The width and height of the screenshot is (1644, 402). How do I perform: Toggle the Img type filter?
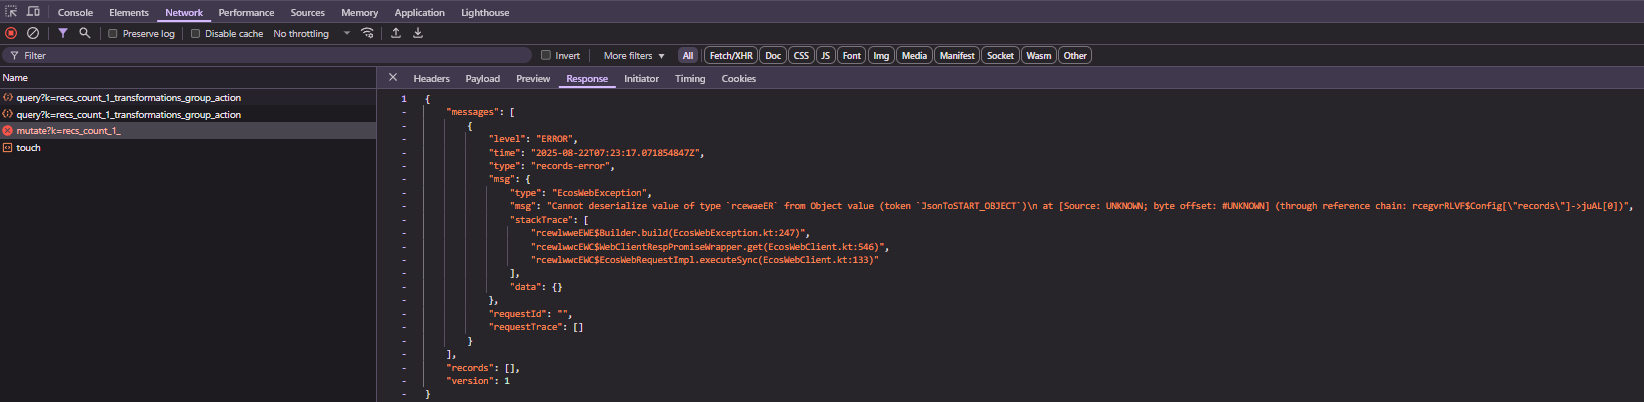881,56
